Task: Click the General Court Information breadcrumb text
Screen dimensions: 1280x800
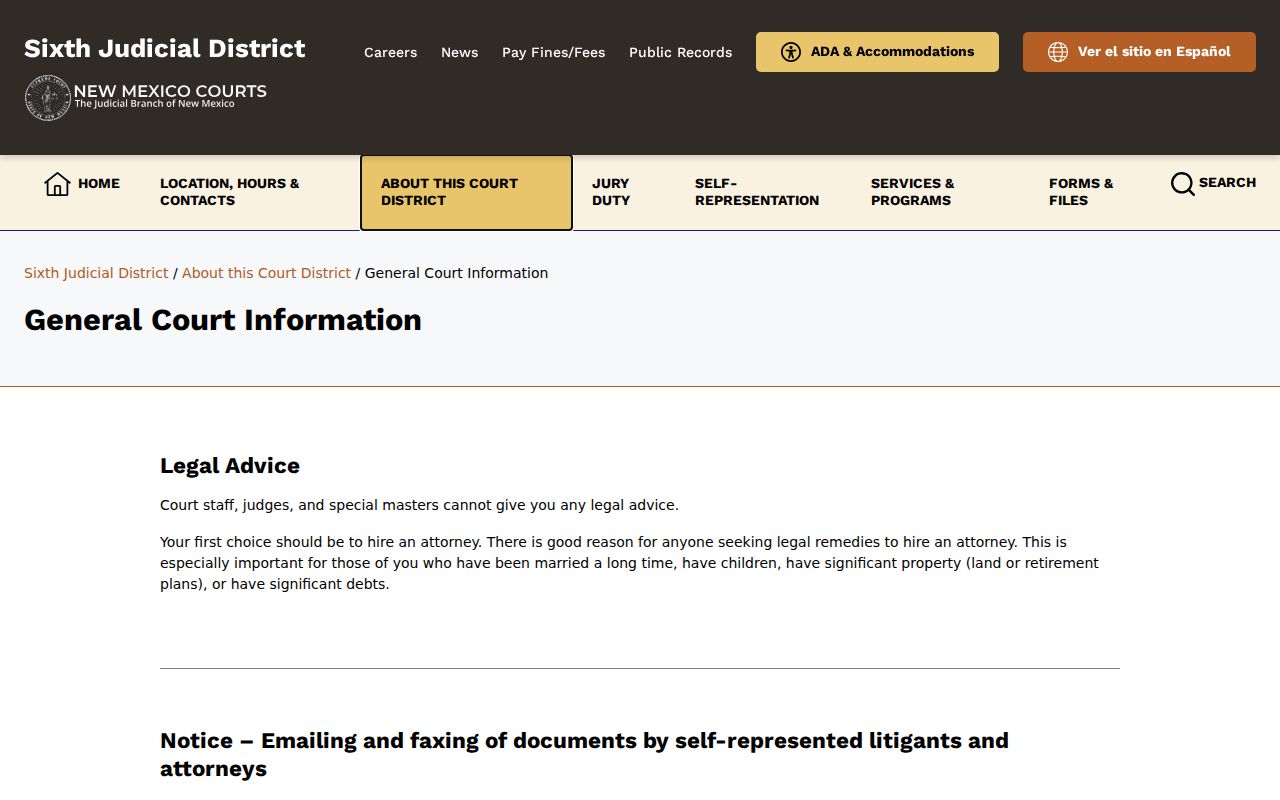Action: tap(456, 273)
